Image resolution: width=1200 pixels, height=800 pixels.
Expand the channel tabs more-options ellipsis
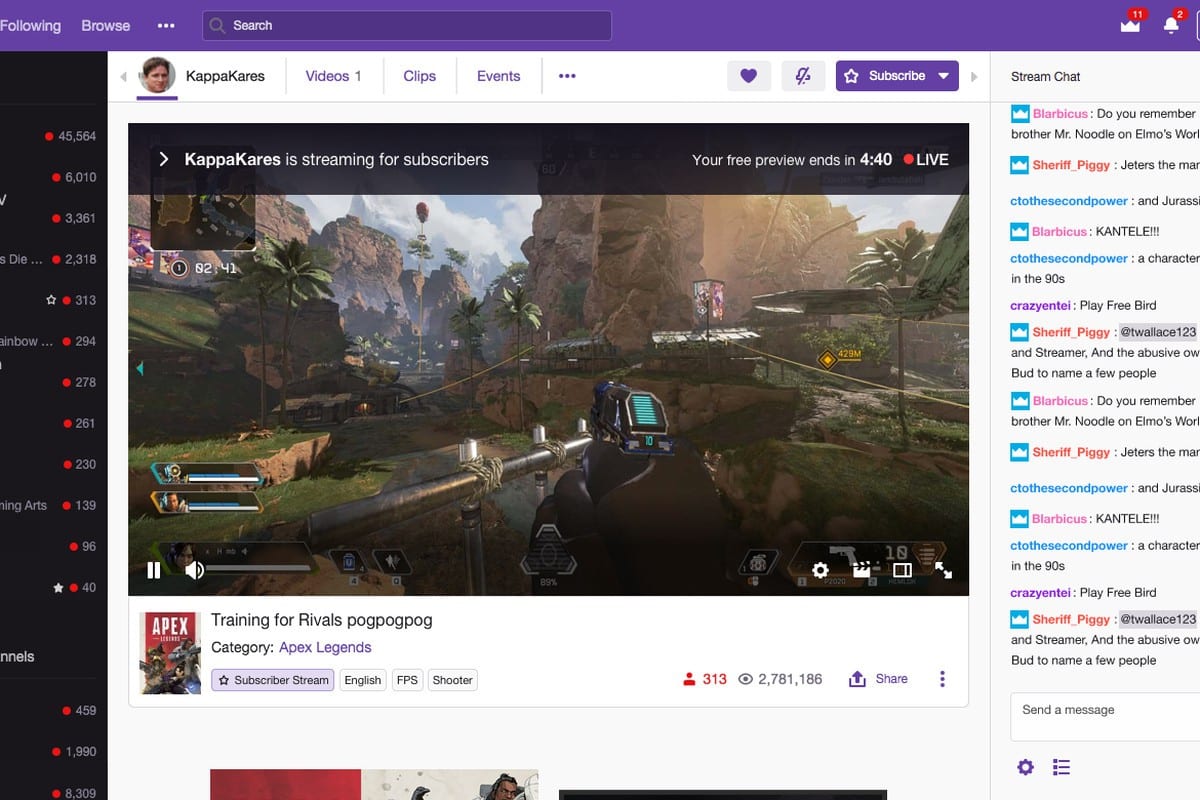[567, 76]
